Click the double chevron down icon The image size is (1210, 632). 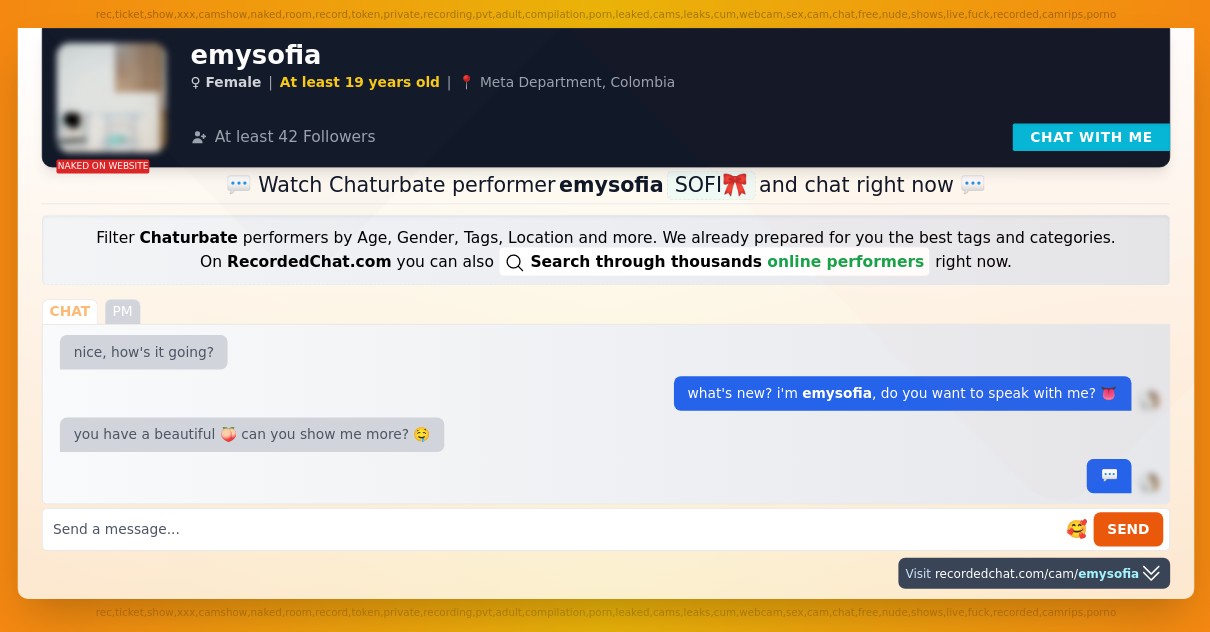tap(1152, 573)
